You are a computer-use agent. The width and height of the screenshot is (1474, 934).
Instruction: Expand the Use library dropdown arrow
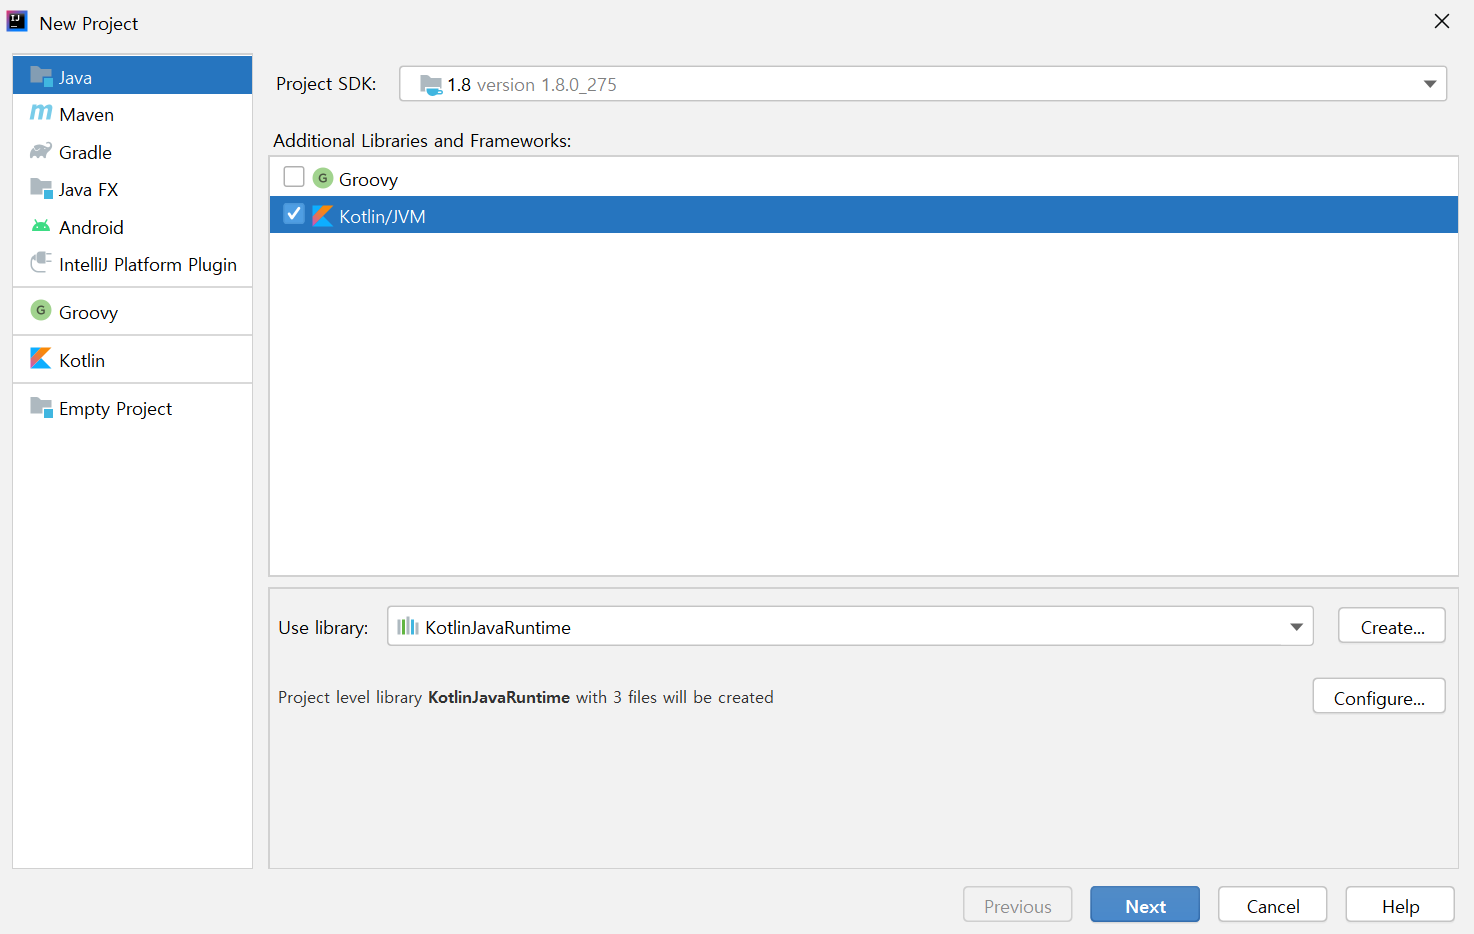[x=1296, y=627]
